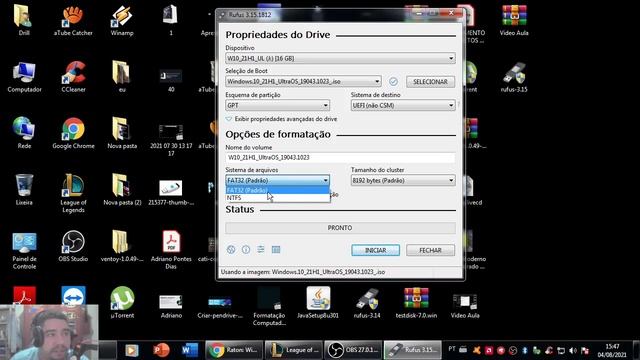This screenshot has width=640, height=360.
Task: Choose NTFS in the file system list
Action: pyautogui.click(x=278, y=198)
